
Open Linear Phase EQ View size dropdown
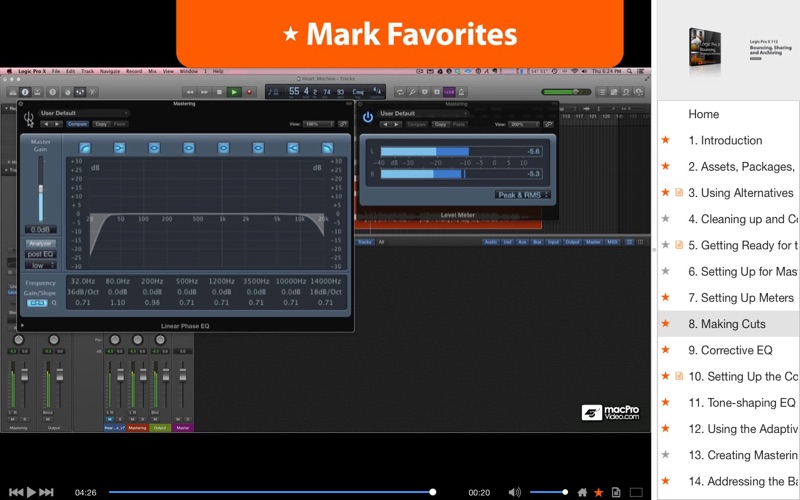click(x=318, y=124)
